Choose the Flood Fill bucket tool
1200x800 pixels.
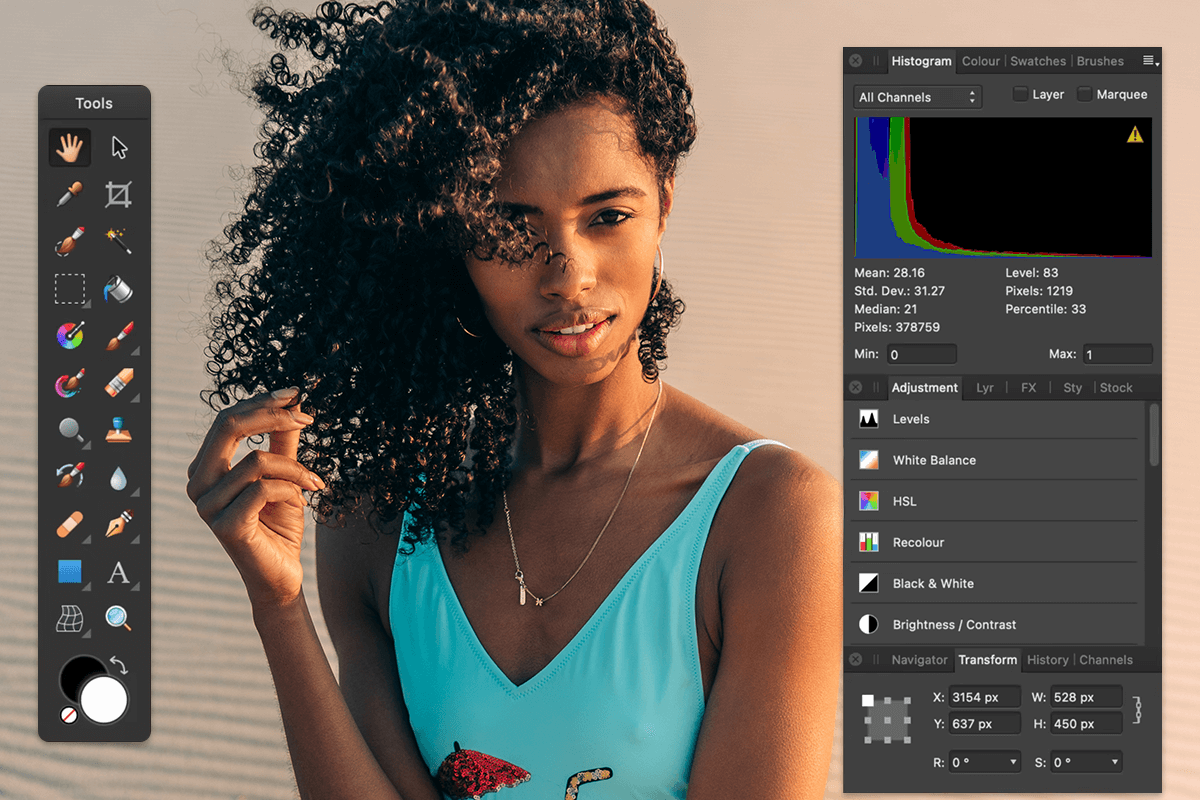pos(119,289)
